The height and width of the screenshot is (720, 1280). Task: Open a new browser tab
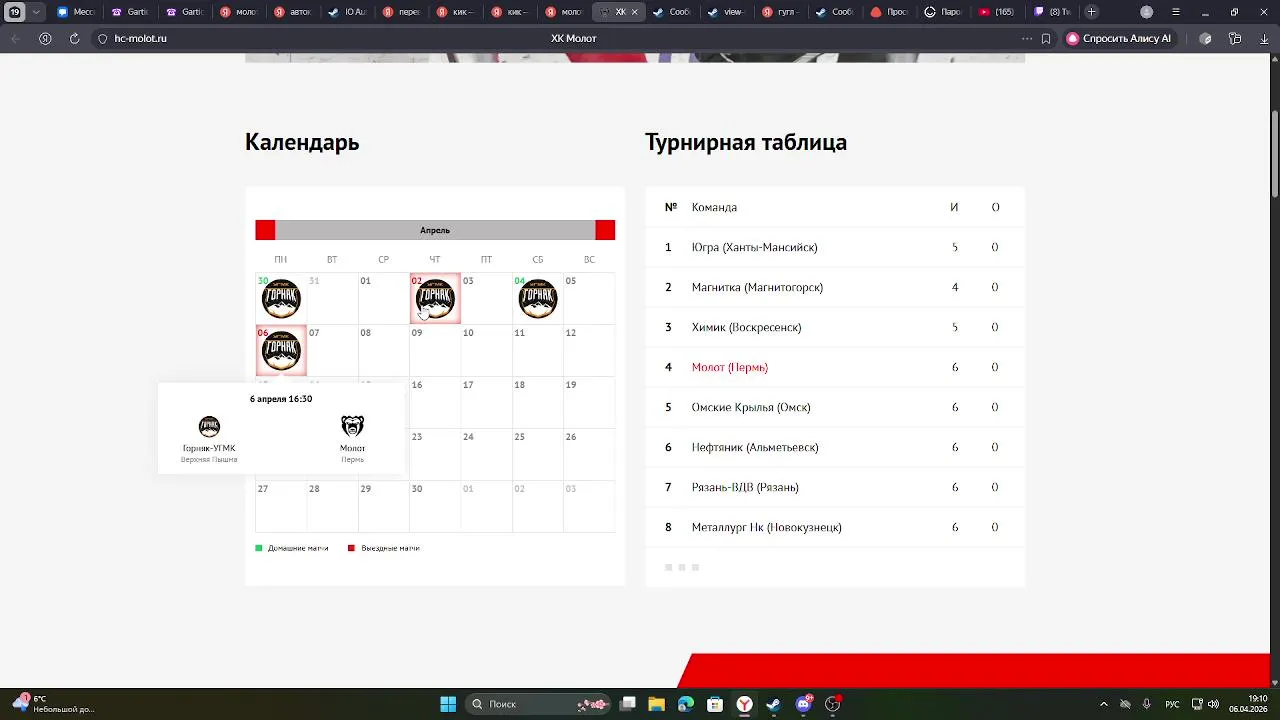tap(1091, 12)
